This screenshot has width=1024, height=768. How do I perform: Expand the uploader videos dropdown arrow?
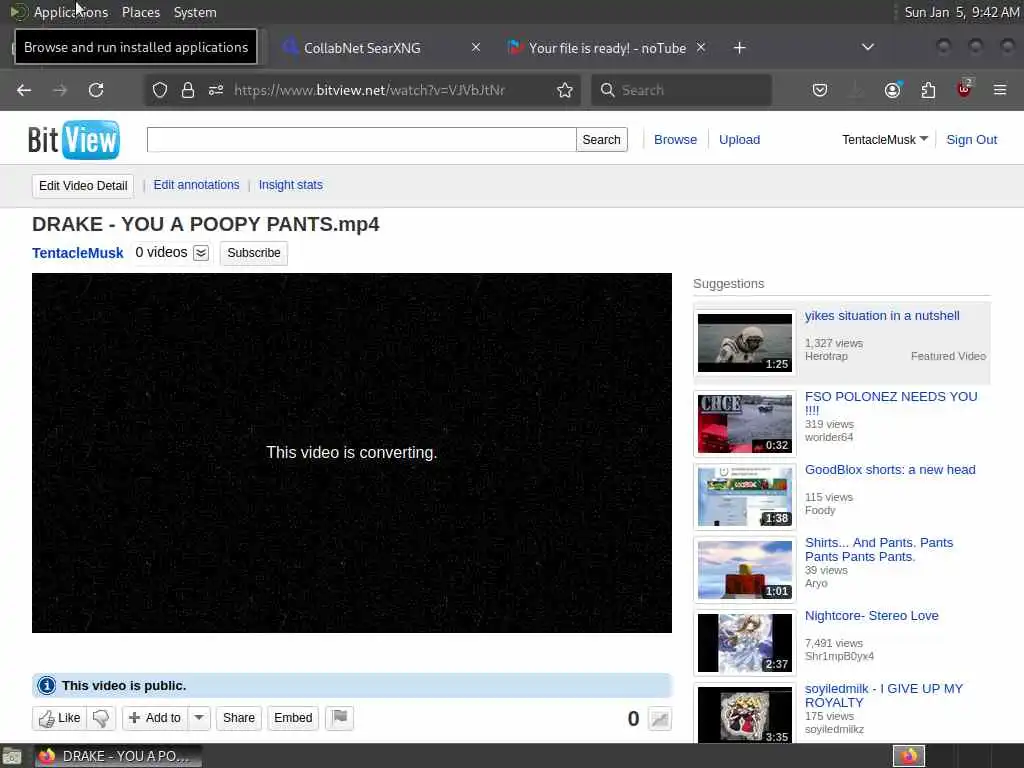pyautogui.click(x=201, y=253)
